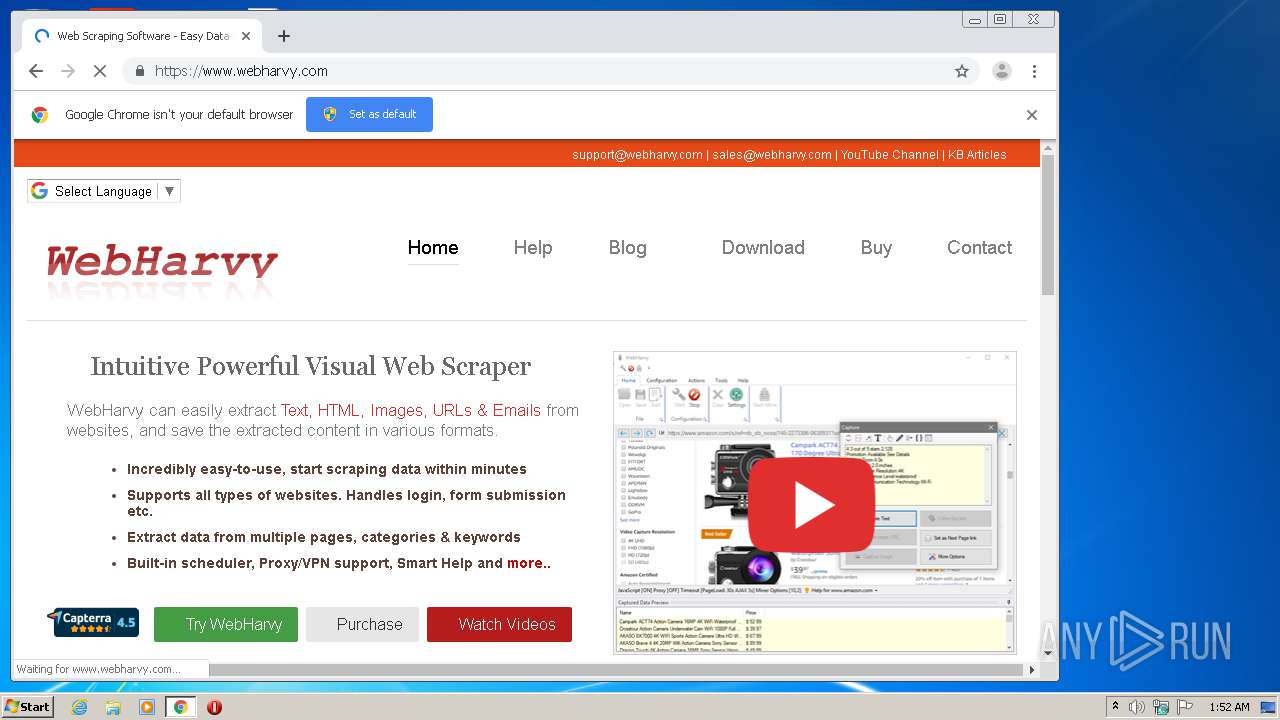The width and height of the screenshot is (1280, 720).
Task: Click the system clock showing 1:52 AM
Action: tap(1229, 707)
